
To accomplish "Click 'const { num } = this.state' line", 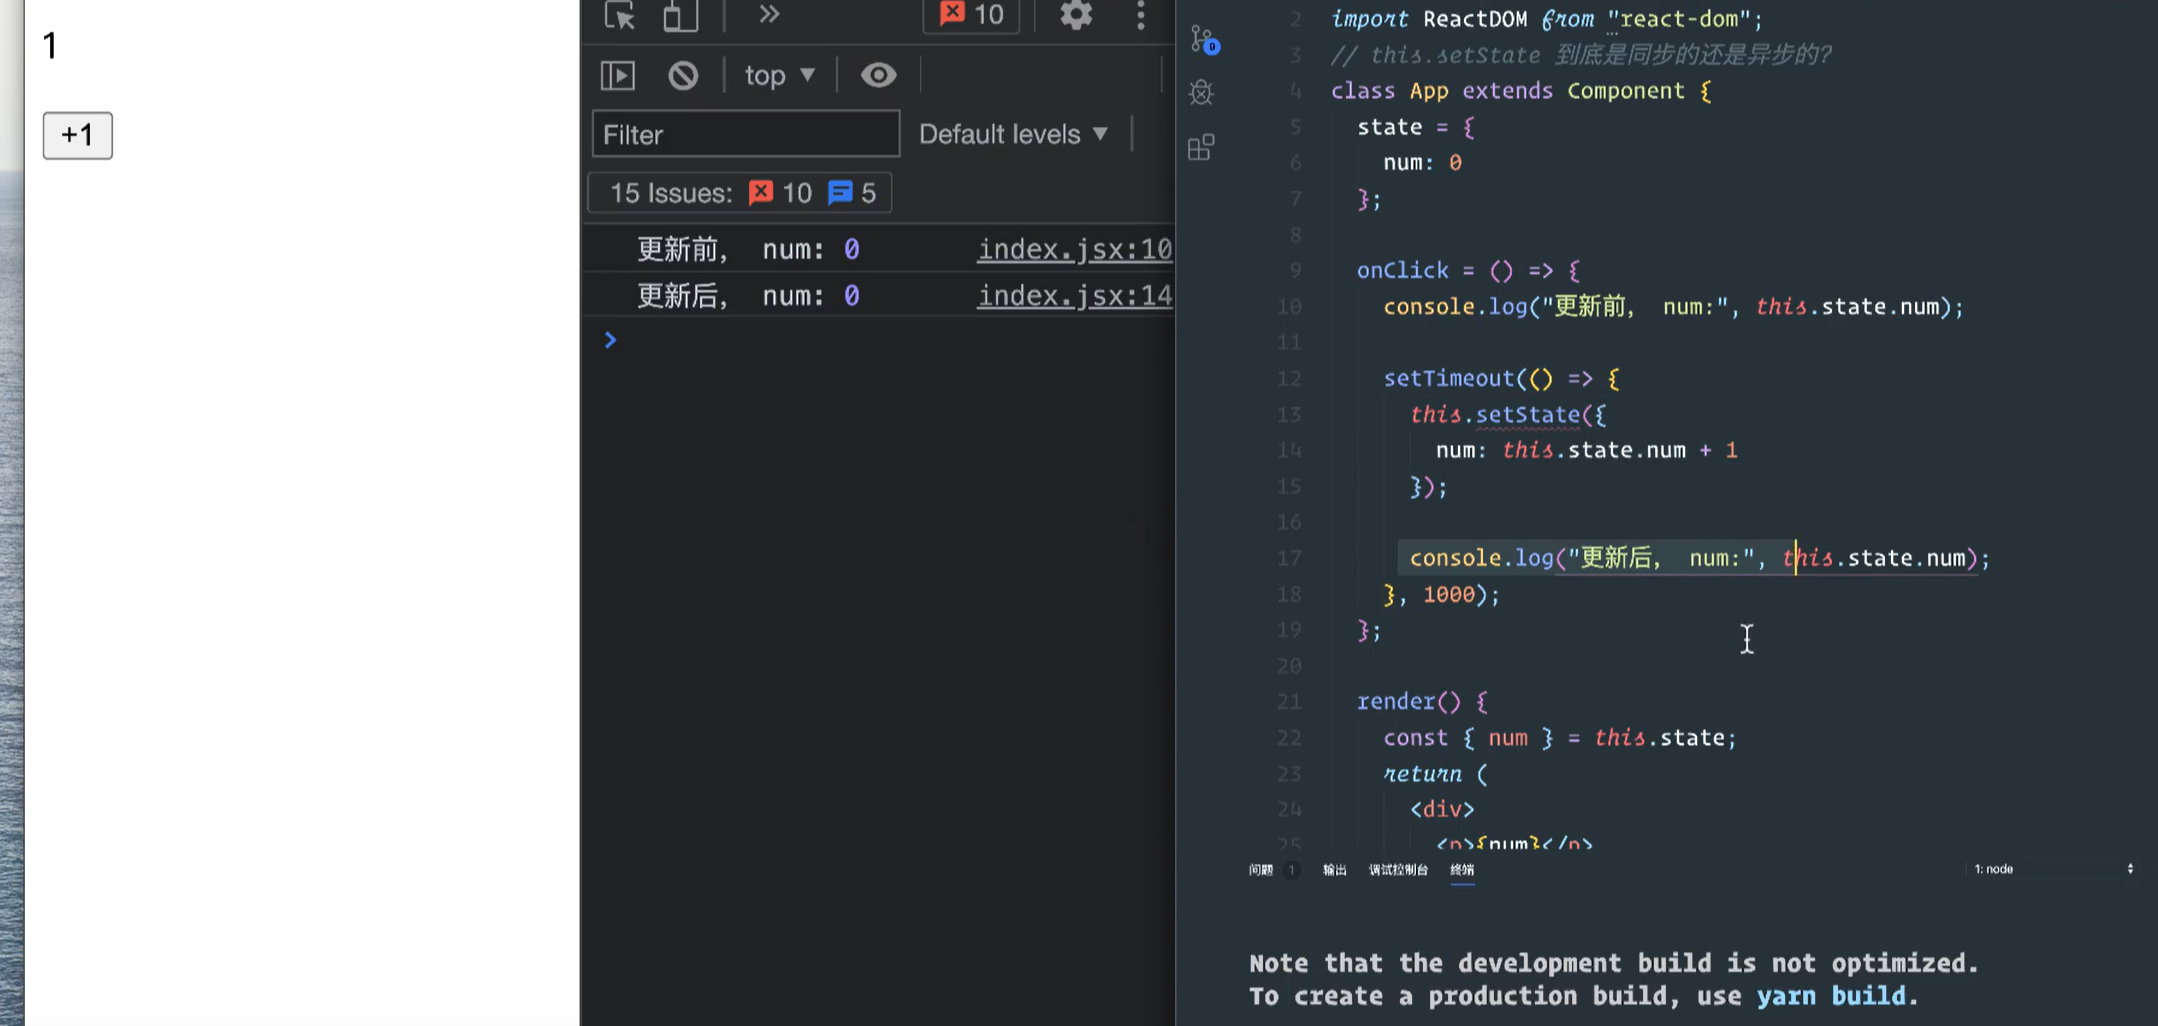I will [1560, 737].
